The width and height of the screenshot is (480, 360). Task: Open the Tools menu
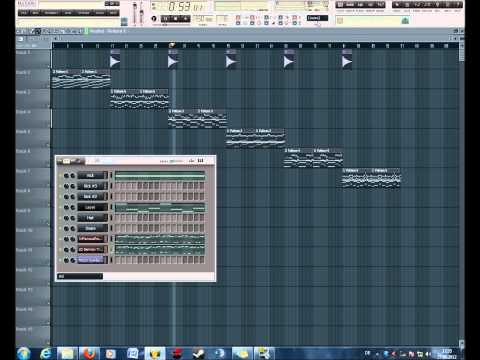(100, 13)
